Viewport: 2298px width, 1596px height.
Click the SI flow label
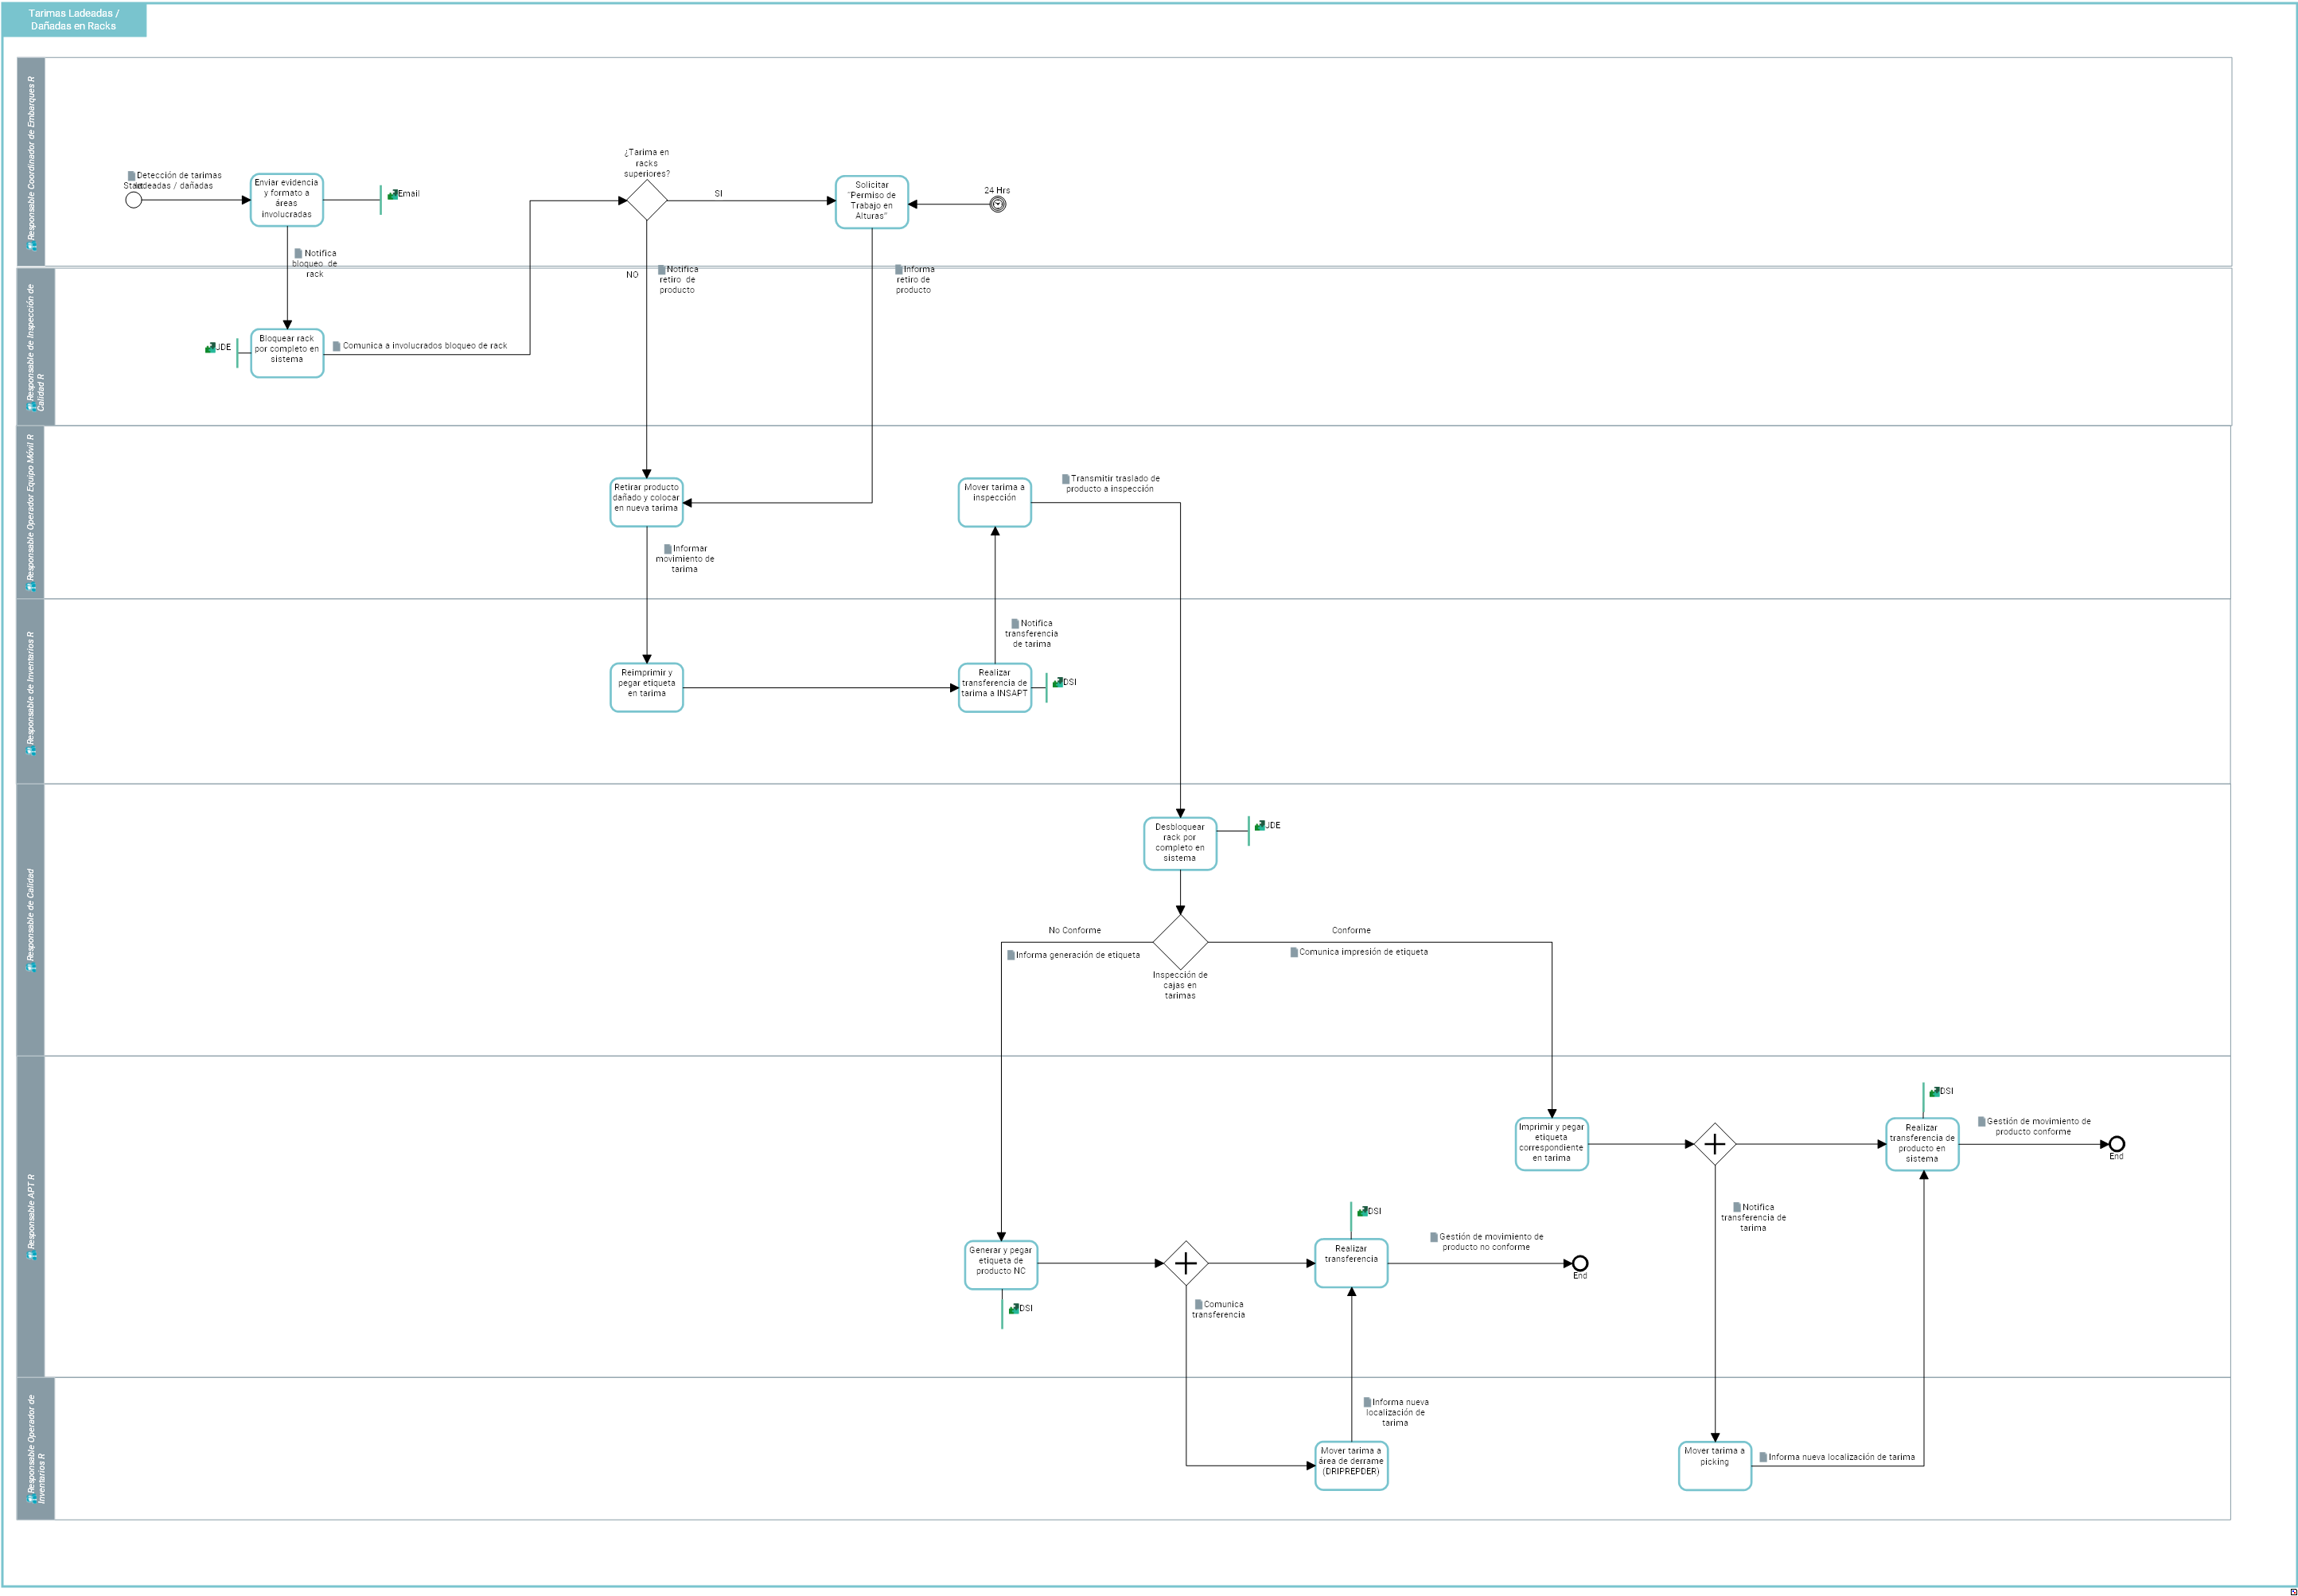(x=718, y=194)
